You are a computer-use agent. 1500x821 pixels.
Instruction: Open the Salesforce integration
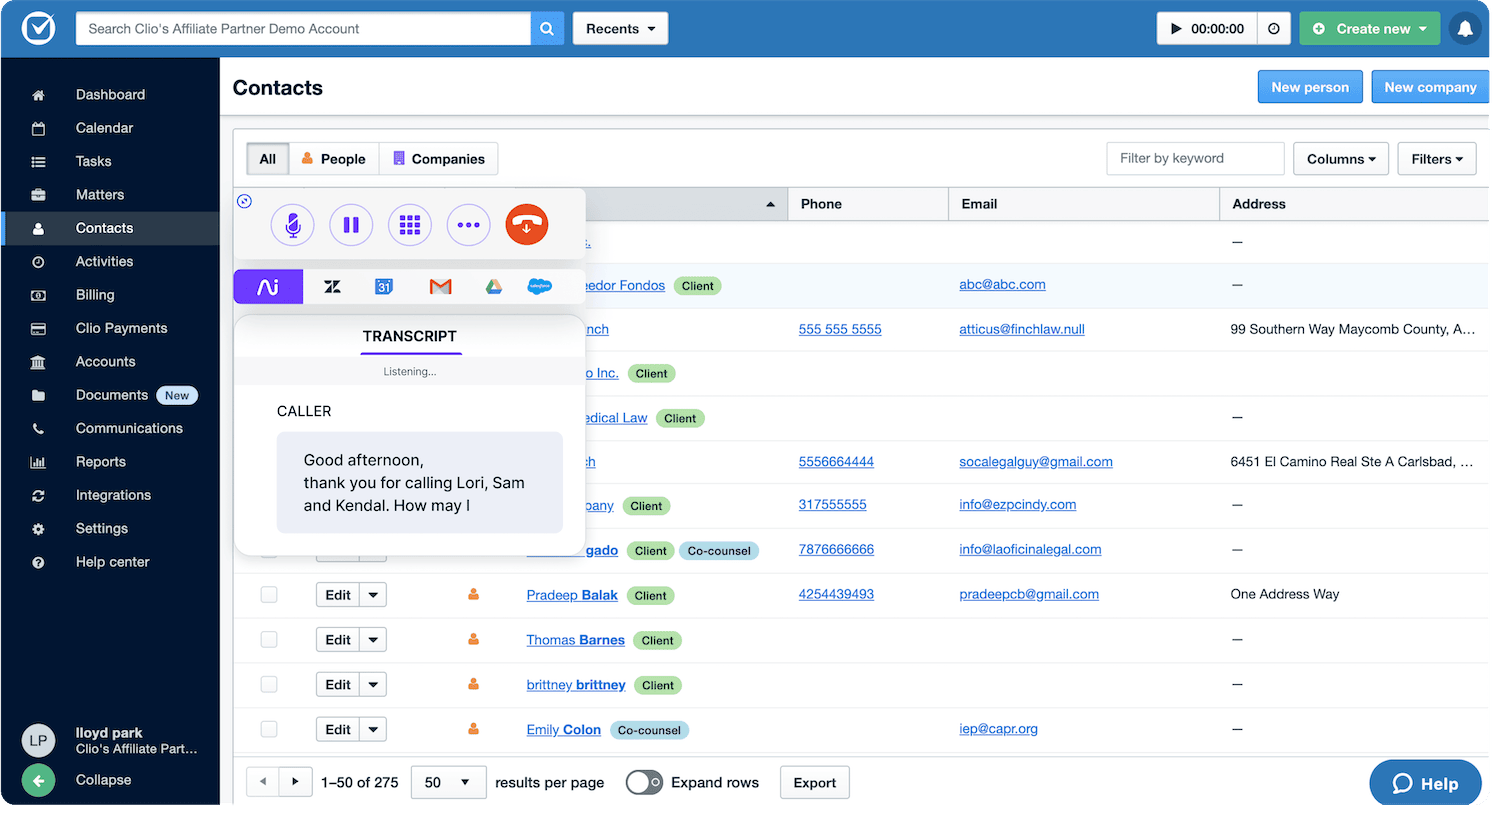point(540,286)
